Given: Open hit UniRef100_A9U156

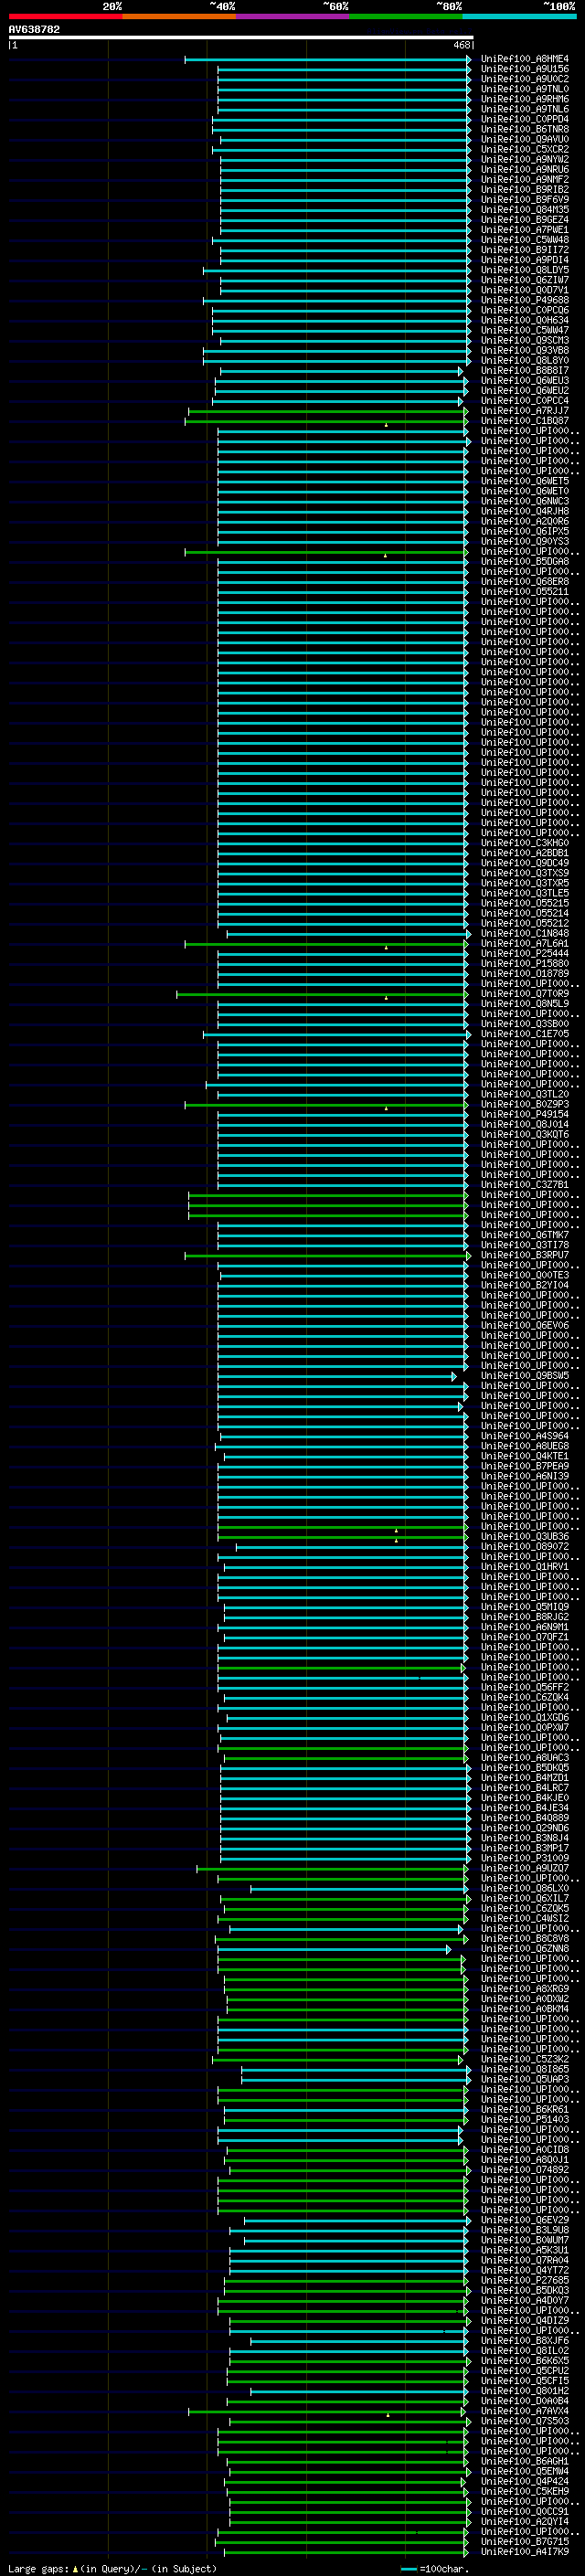Looking at the screenshot, I should coord(524,69).
